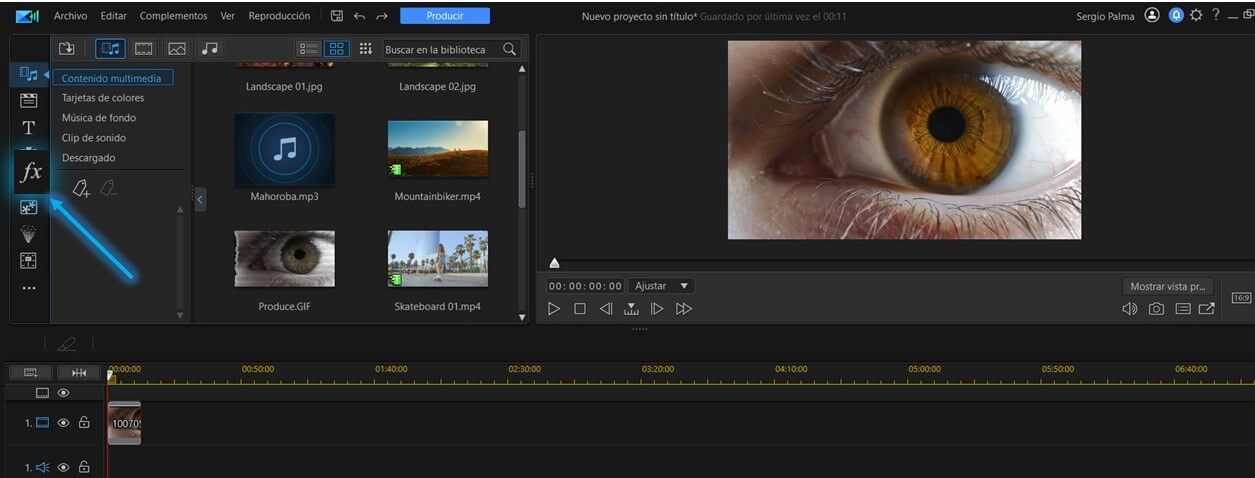
Task: Click the save project icon
Action: [x=337, y=16]
